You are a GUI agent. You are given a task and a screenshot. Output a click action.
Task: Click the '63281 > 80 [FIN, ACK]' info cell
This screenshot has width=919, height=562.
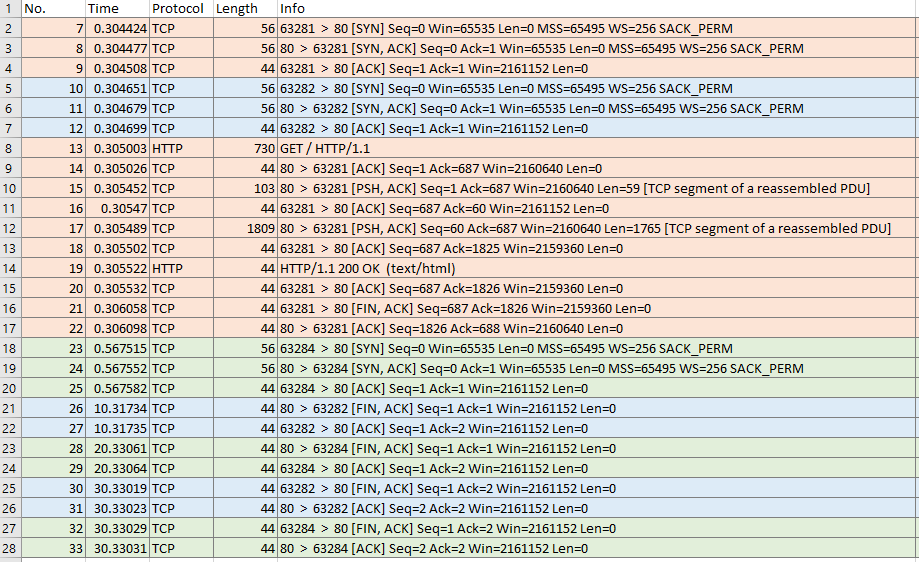pyautogui.click(x=598, y=308)
